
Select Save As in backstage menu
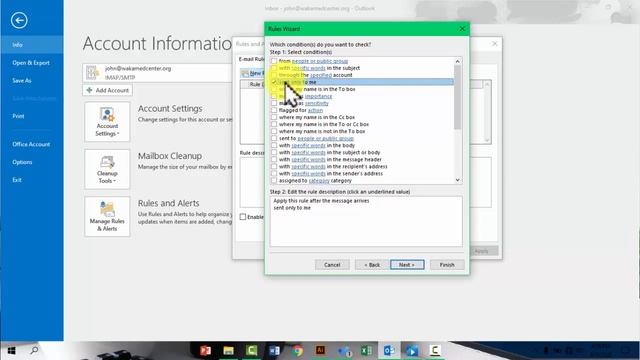[x=32, y=80]
